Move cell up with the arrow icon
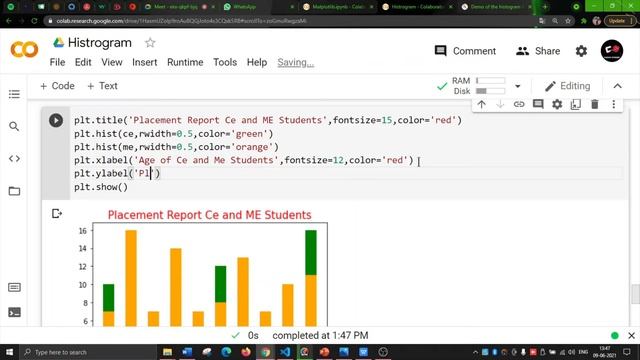Image resolution: width=640 pixels, height=360 pixels. coord(482,104)
